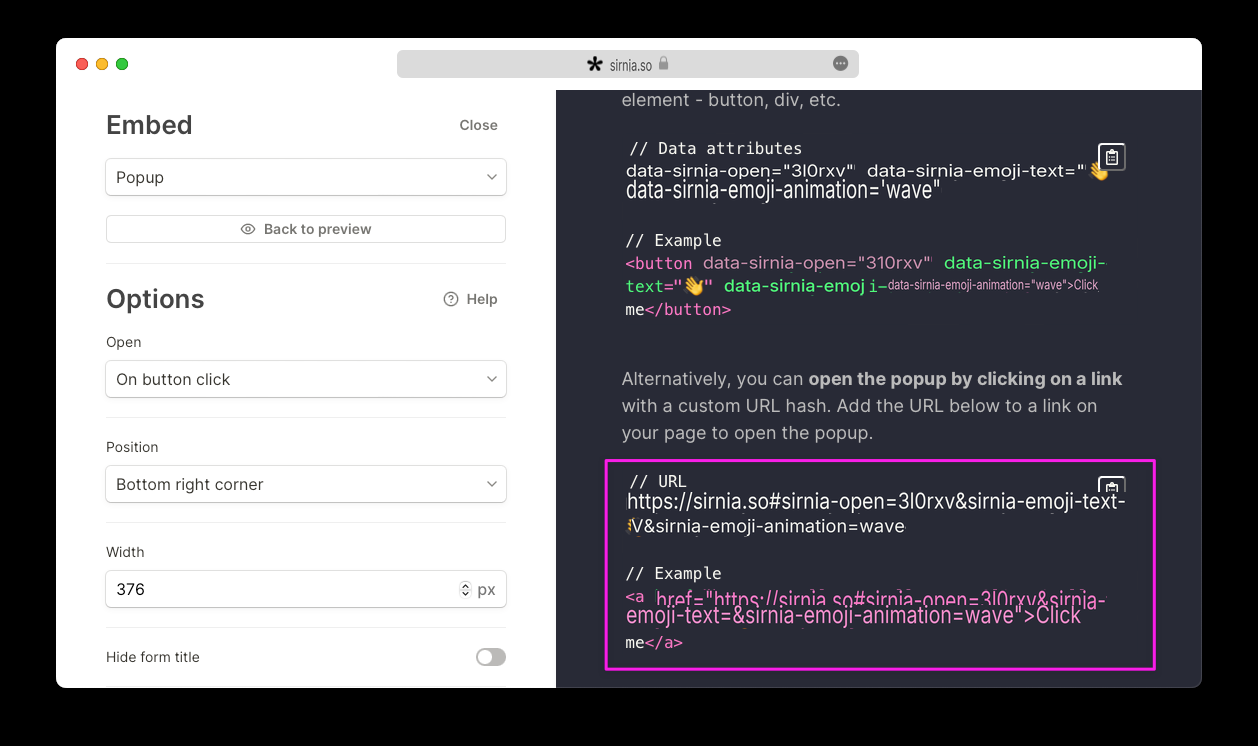
Task: Click the pink <button opening tag in example
Action: pyautogui.click(x=659, y=263)
